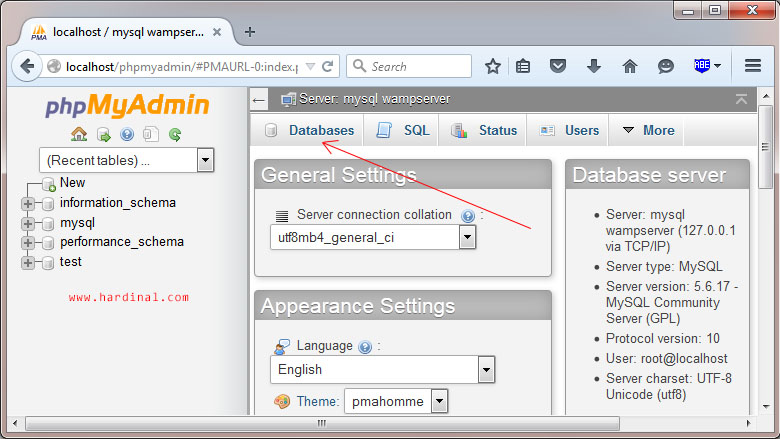The width and height of the screenshot is (780, 439).
Task: Open the phpMyAdmin logo
Action: click(127, 105)
